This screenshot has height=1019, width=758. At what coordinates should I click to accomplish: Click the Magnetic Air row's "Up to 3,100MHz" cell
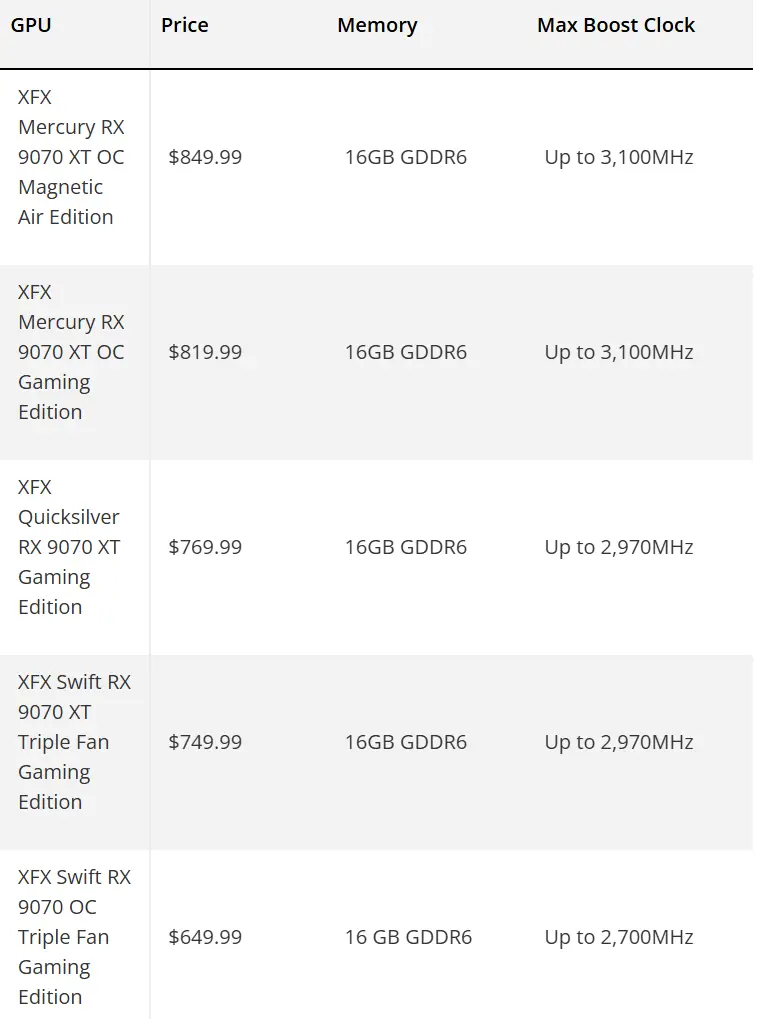click(619, 157)
